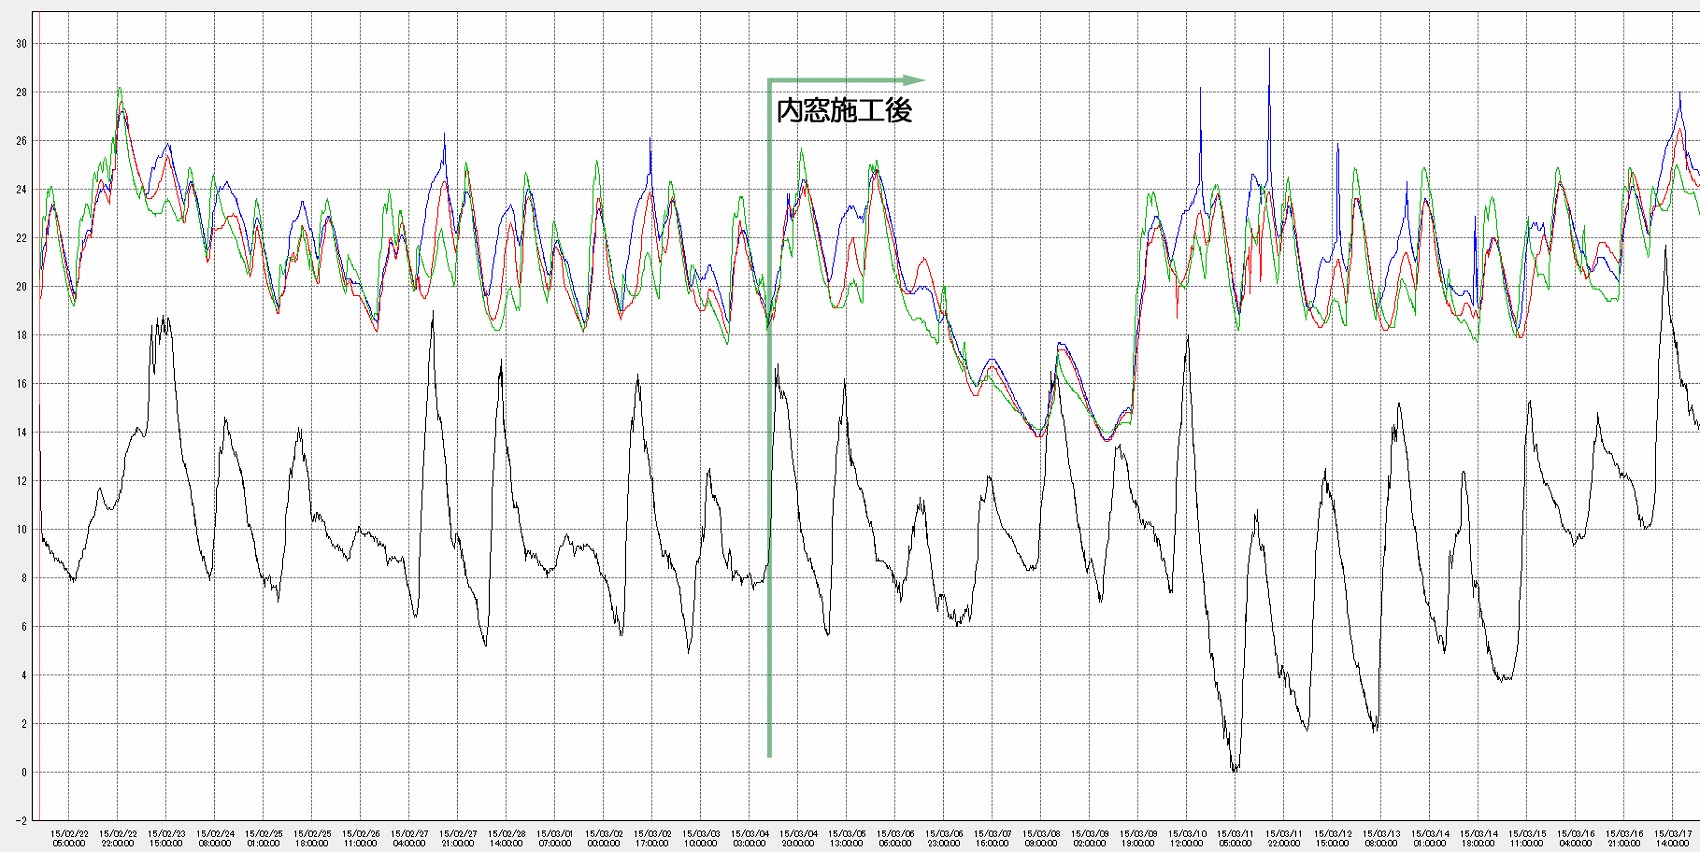Select the -2 value on y-axis
This screenshot has height=852, width=1700.
pos(21,821)
